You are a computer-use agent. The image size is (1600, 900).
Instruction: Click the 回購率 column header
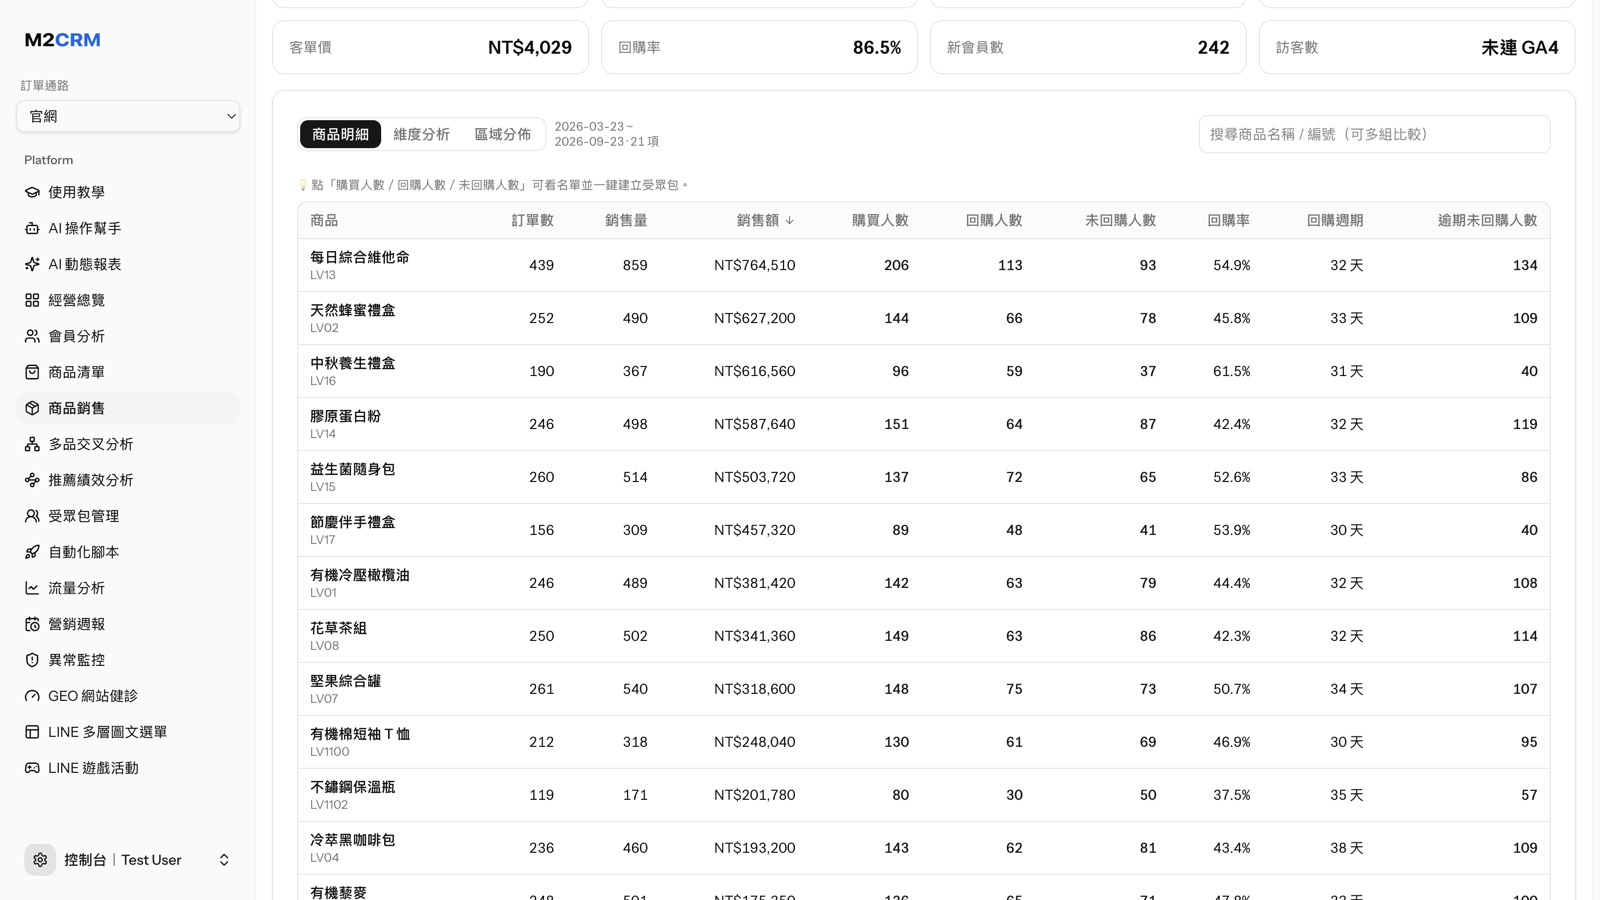click(1228, 220)
